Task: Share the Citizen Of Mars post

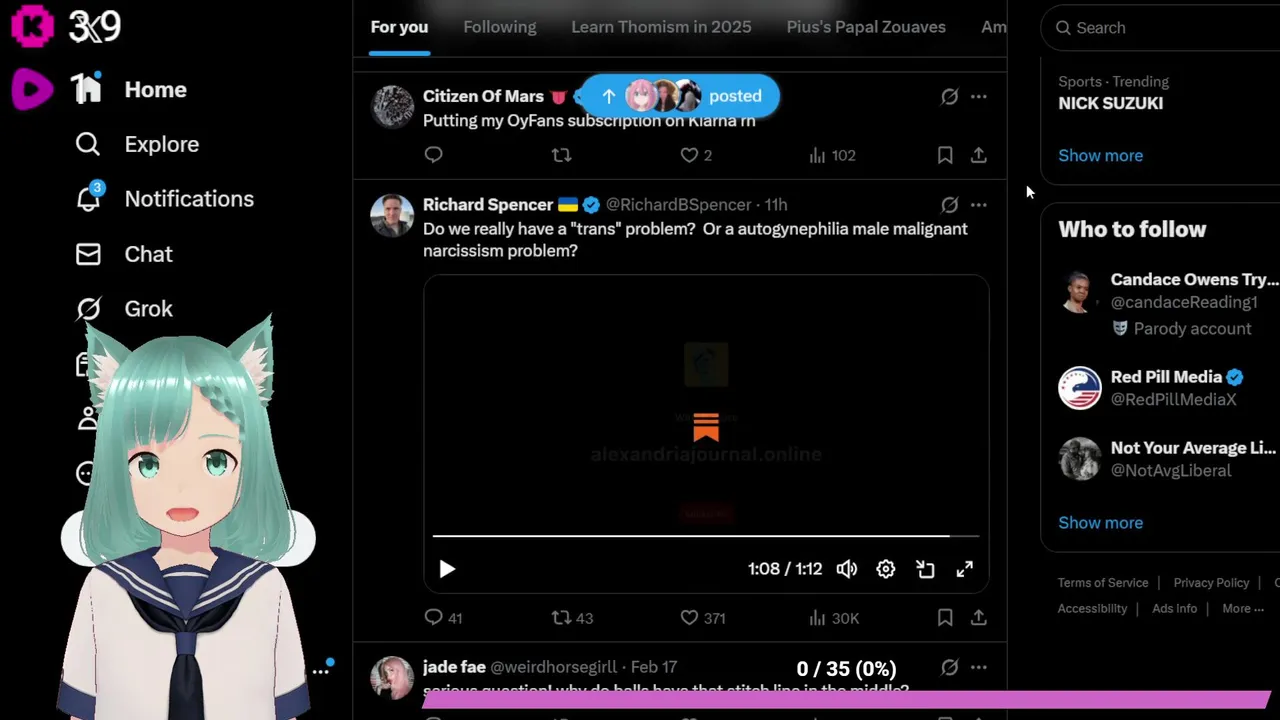Action: [979, 155]
